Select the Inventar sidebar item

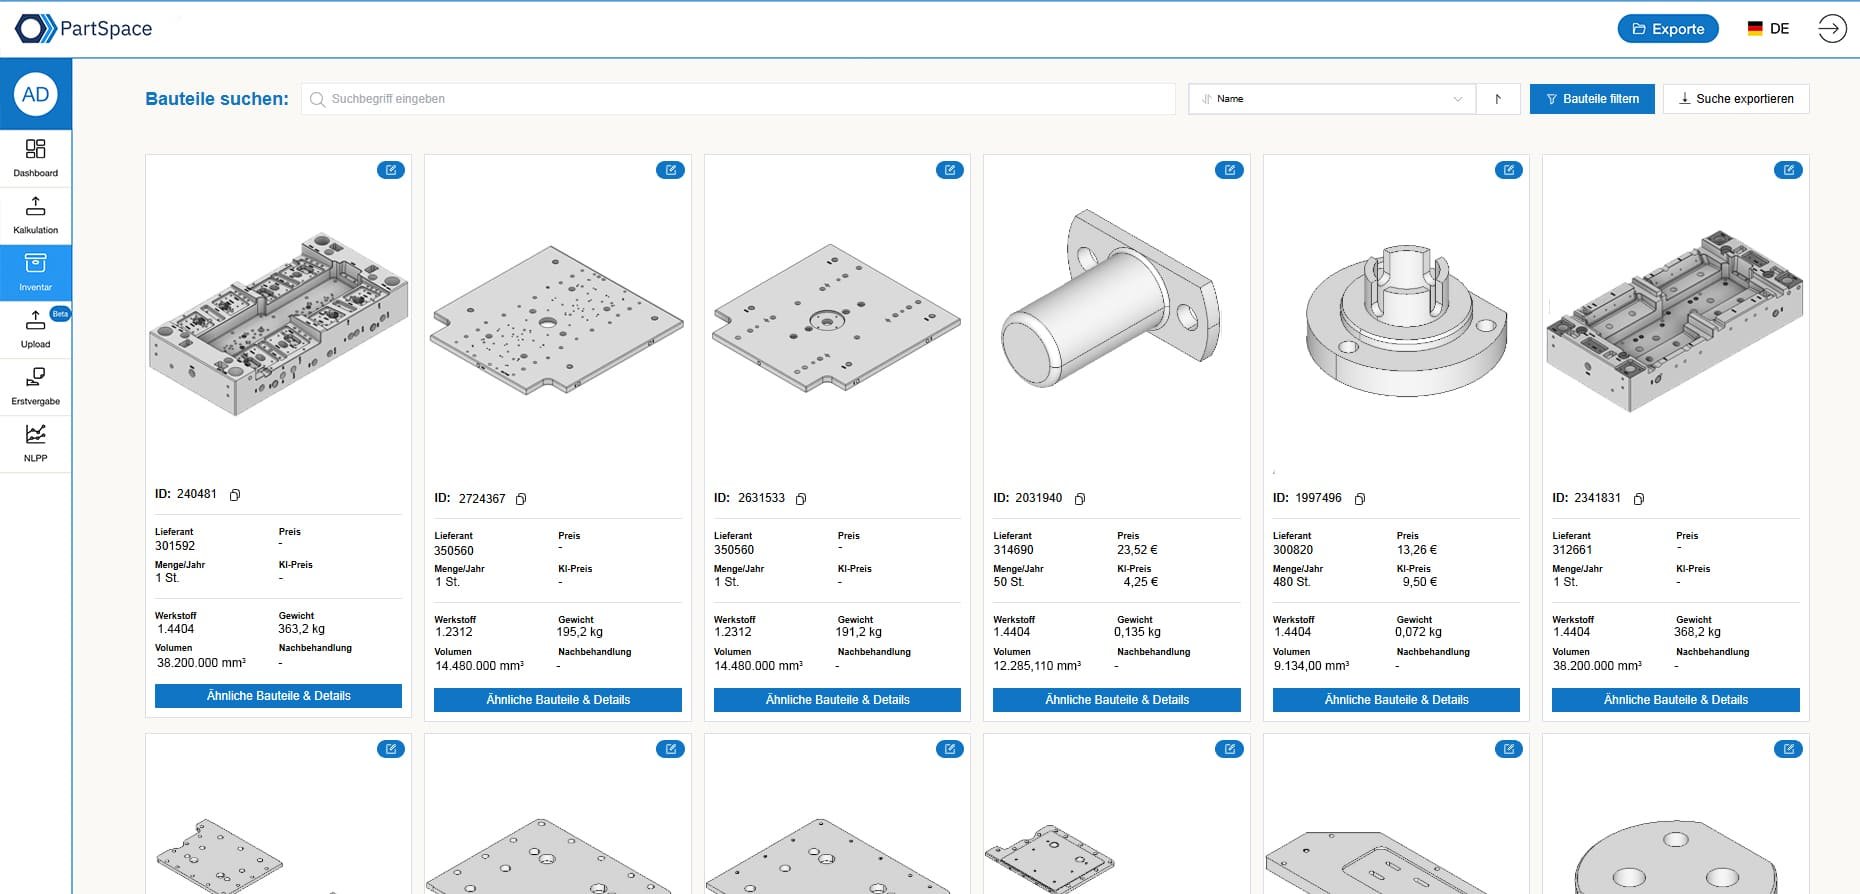point(36,272)
